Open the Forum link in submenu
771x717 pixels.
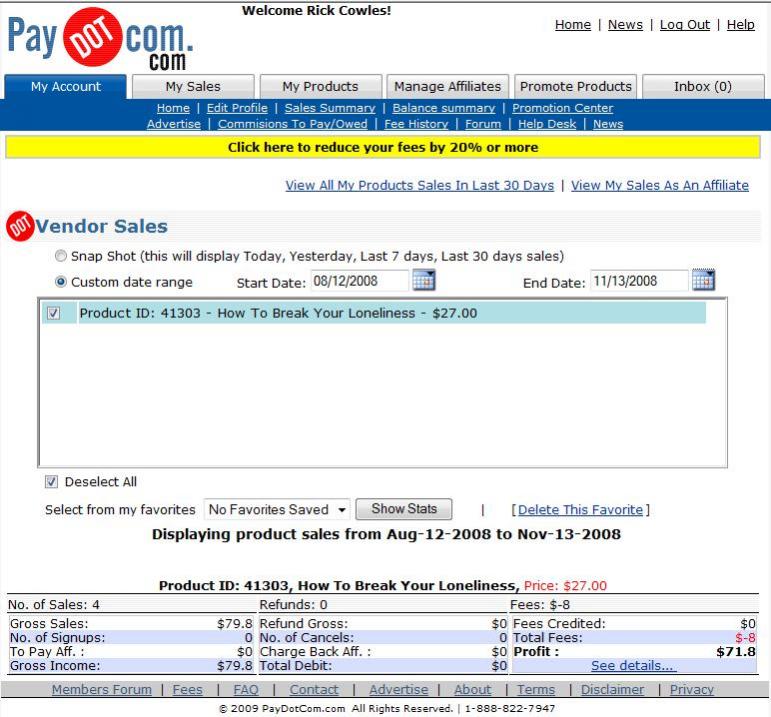pos(483,124)
